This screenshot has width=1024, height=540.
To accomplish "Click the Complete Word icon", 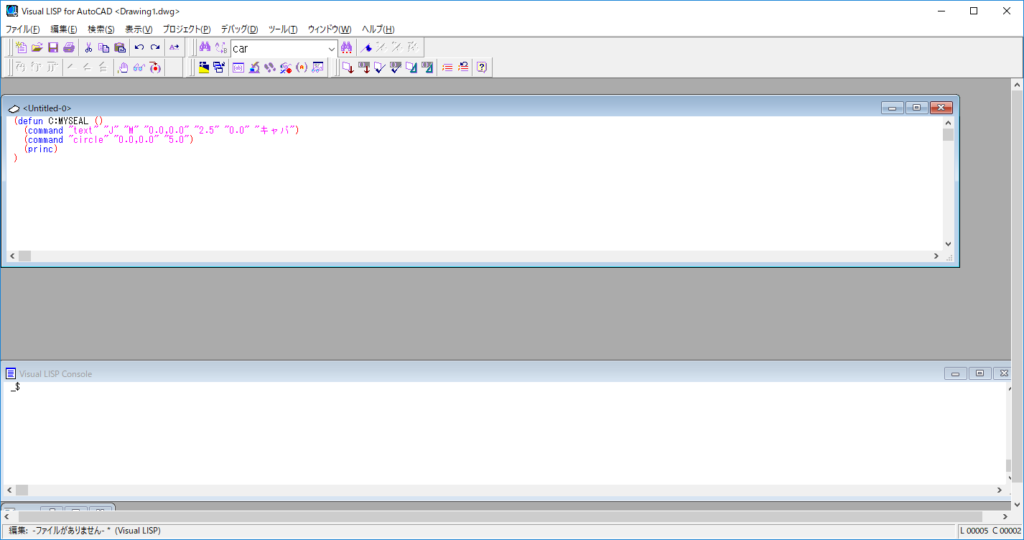I will [174, 48].
